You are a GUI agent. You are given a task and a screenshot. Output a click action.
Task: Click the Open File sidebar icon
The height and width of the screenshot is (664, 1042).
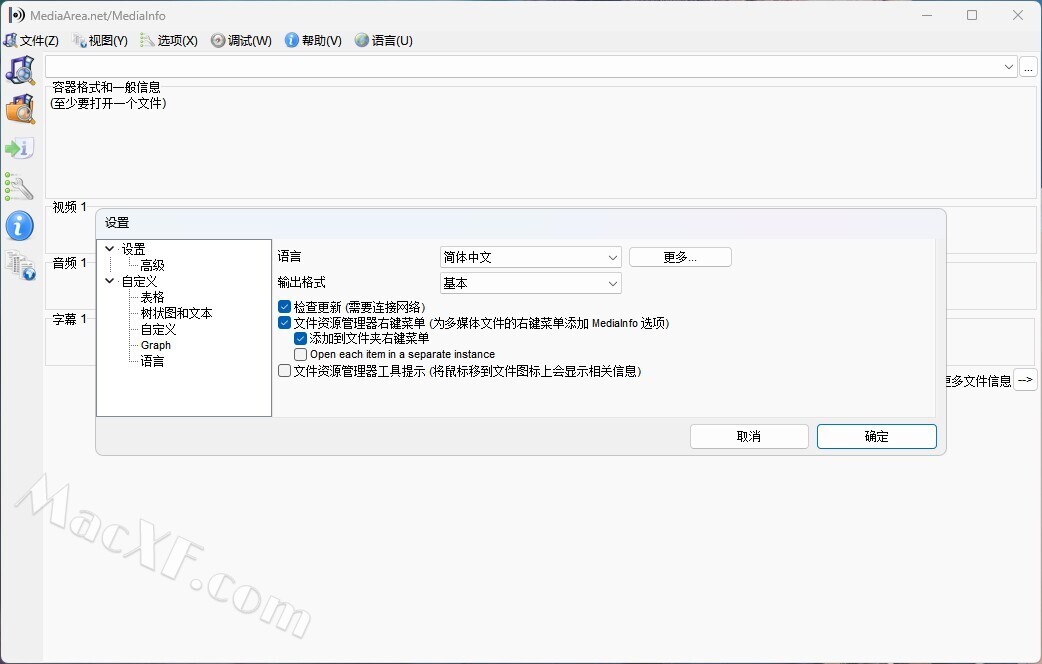coord(20,70)
